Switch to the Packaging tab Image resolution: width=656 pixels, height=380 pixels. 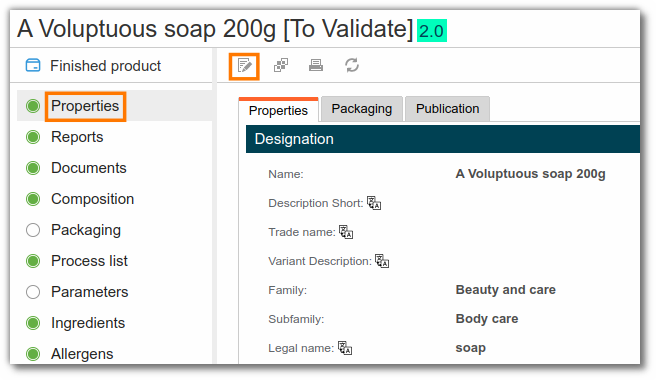point(362,109)
